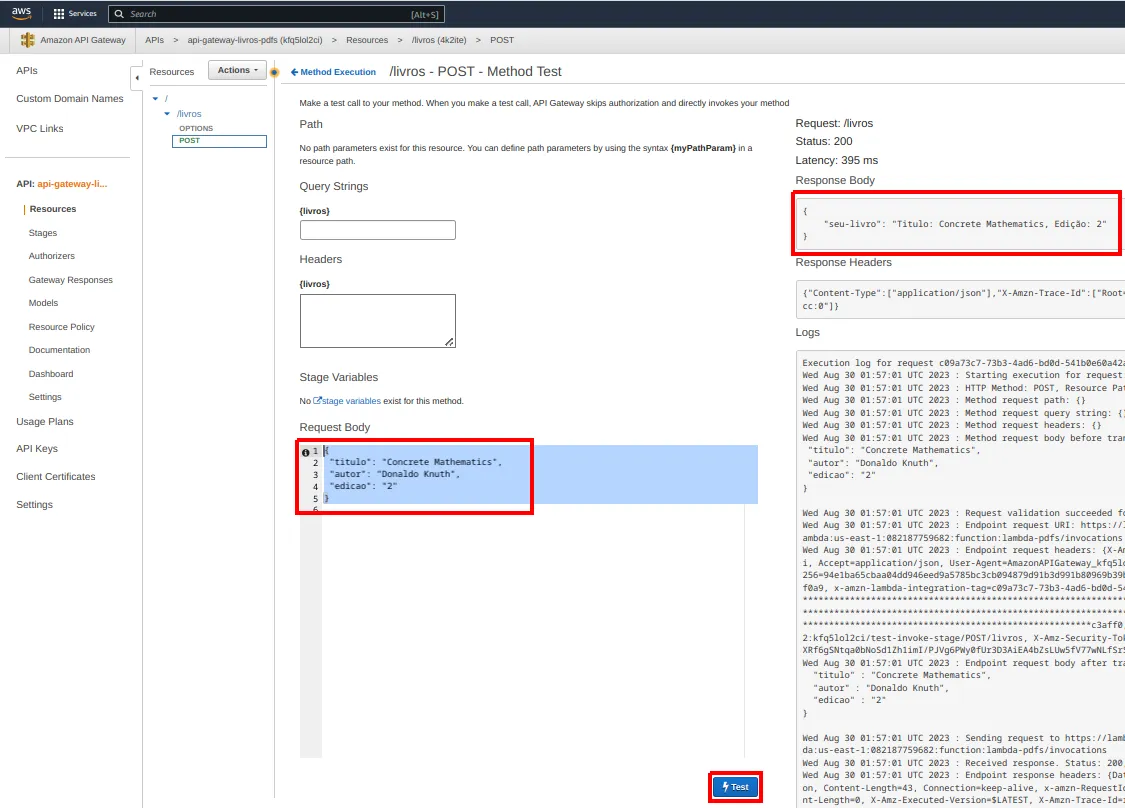This screenshot has width=1125, height=808.
Task: Open Custom Domain Names
Action: [70, 98]
